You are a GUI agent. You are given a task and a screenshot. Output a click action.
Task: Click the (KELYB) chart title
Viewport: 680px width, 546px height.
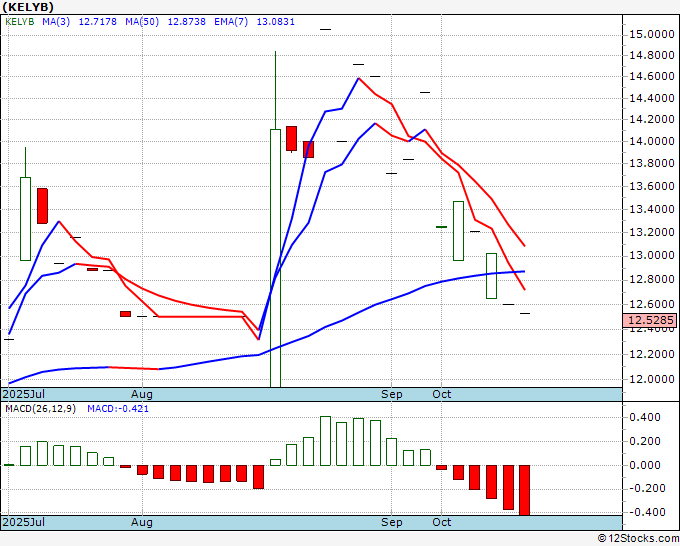(28, 7)
